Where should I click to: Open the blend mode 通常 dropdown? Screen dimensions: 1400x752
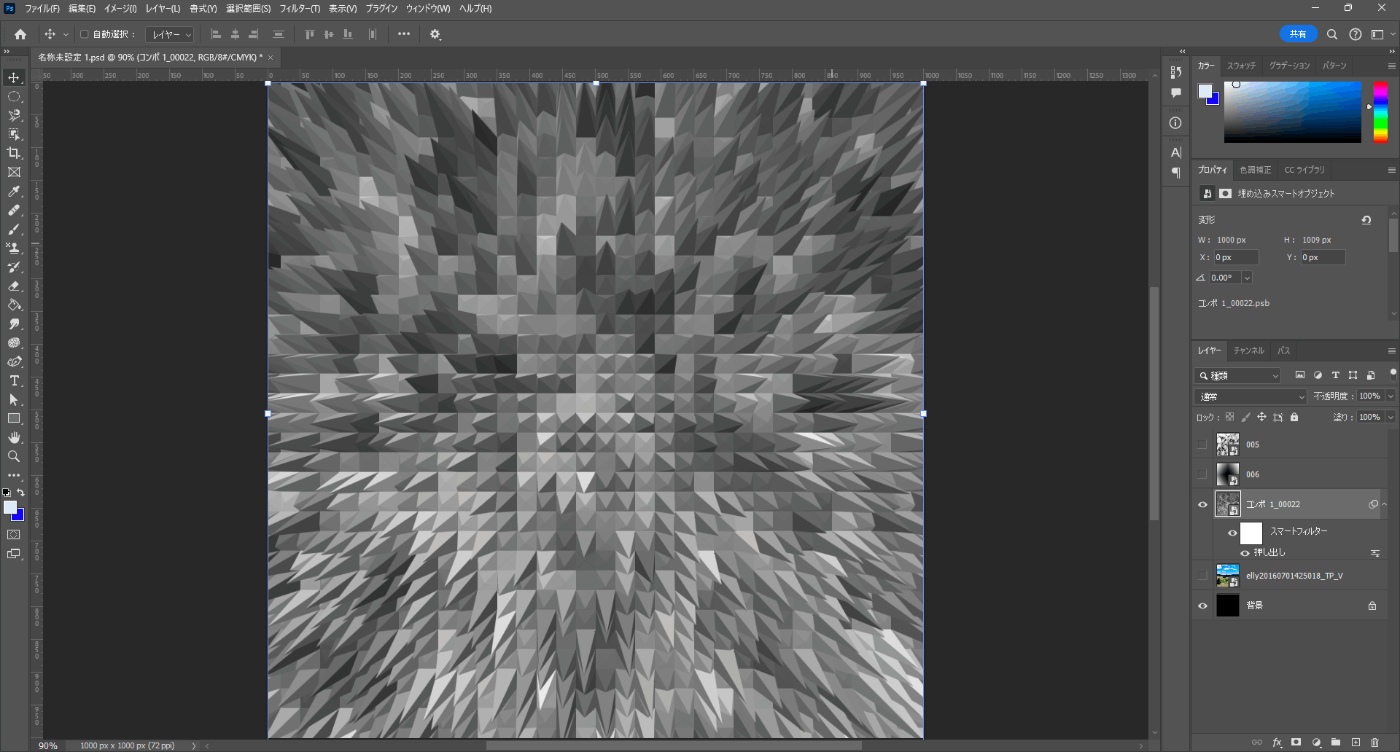(1252, 397)
